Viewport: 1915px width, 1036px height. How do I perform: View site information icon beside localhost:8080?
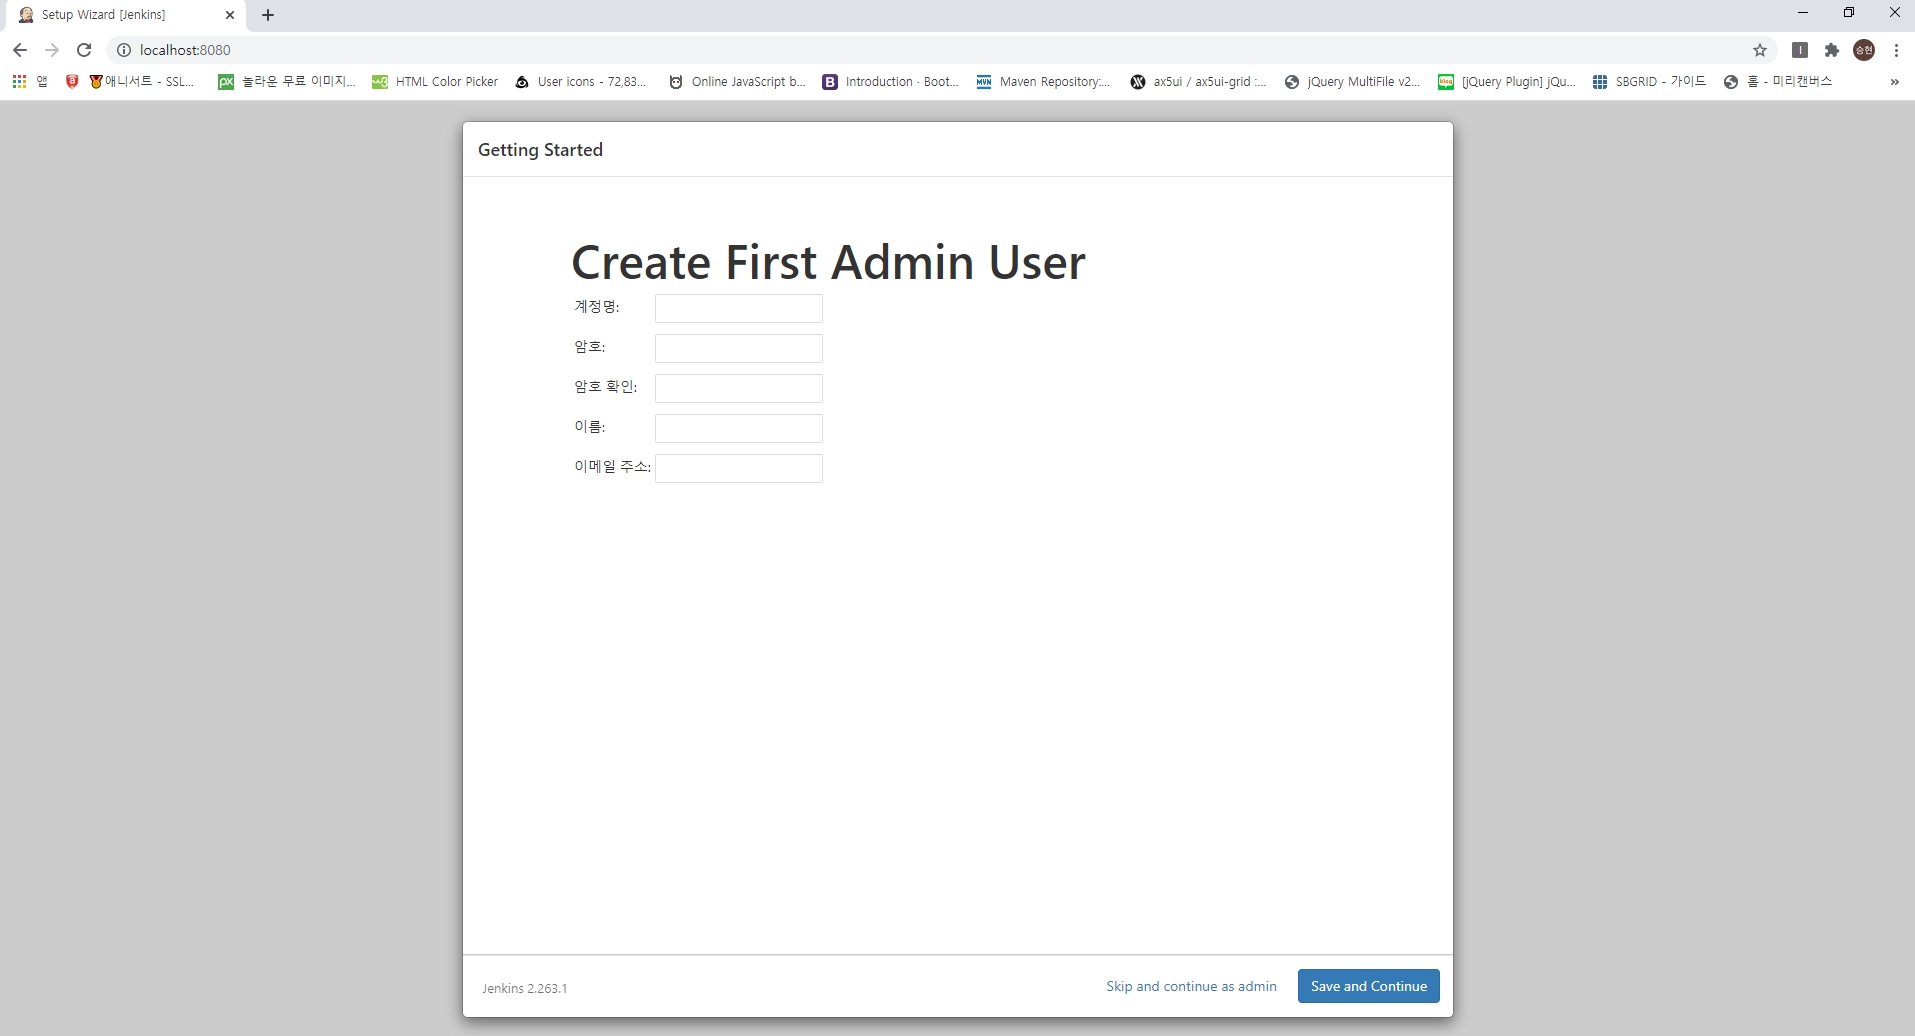pyautogui.click(x=124, y=50)
